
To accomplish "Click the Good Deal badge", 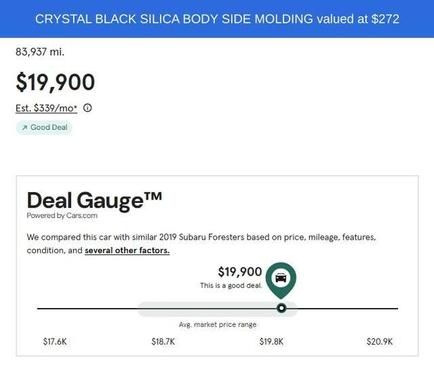I will pos(44,128).
